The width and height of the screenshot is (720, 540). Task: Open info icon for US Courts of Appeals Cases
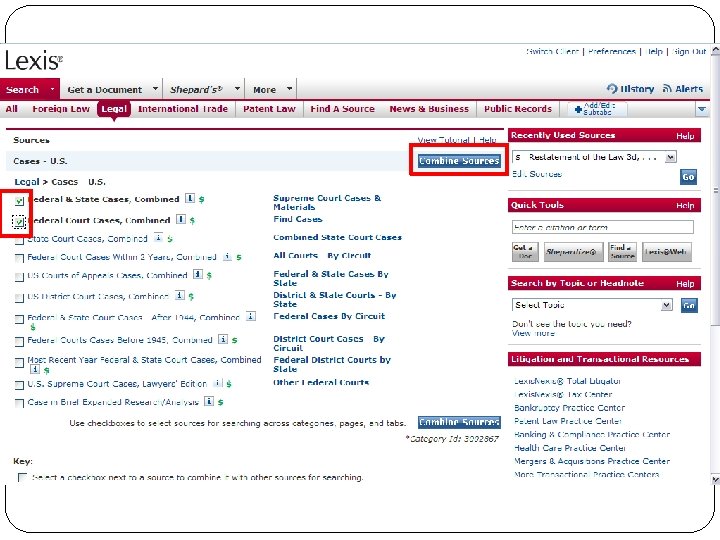(x=197, y=275)
